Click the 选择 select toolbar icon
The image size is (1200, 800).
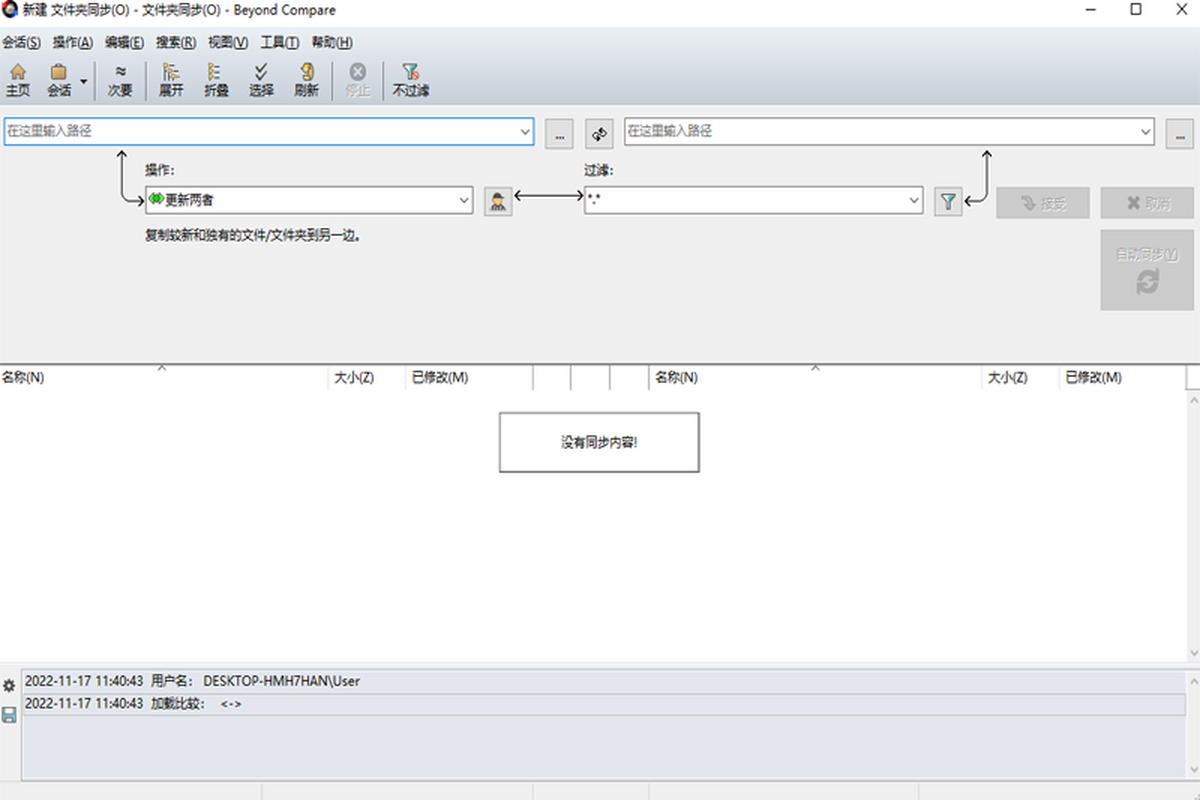coord(261,80)
